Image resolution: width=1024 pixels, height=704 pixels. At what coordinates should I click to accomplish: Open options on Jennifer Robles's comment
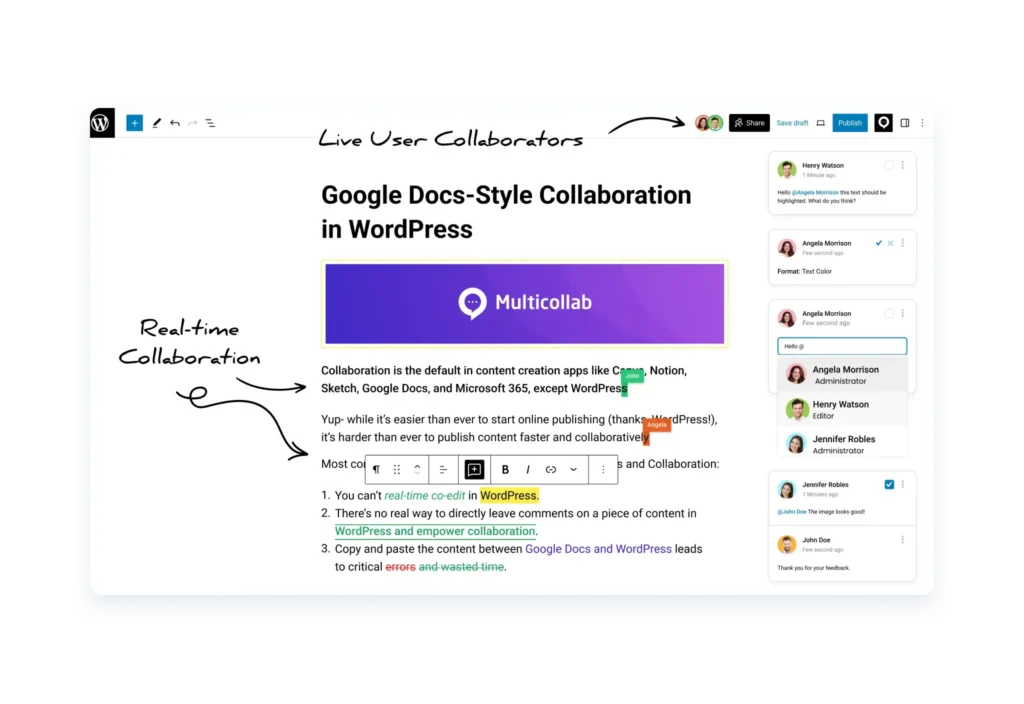point(903,485)
